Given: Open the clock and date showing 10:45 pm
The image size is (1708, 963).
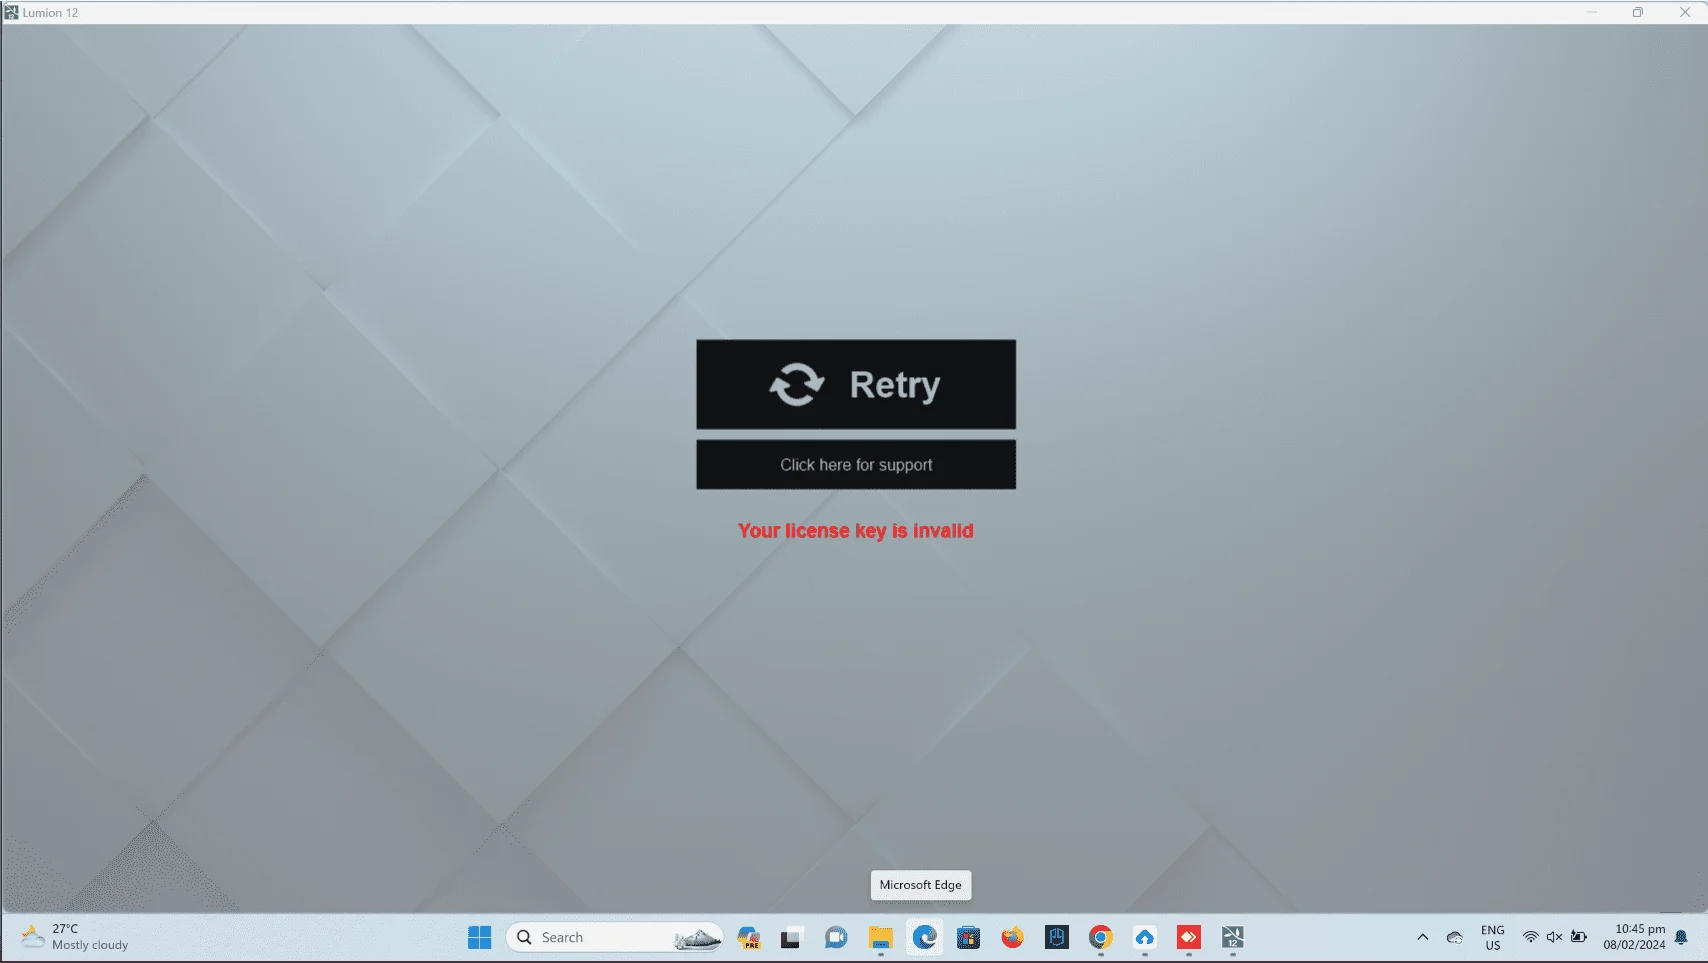Looking at the screenshot, I should [x=1634, y=937].
